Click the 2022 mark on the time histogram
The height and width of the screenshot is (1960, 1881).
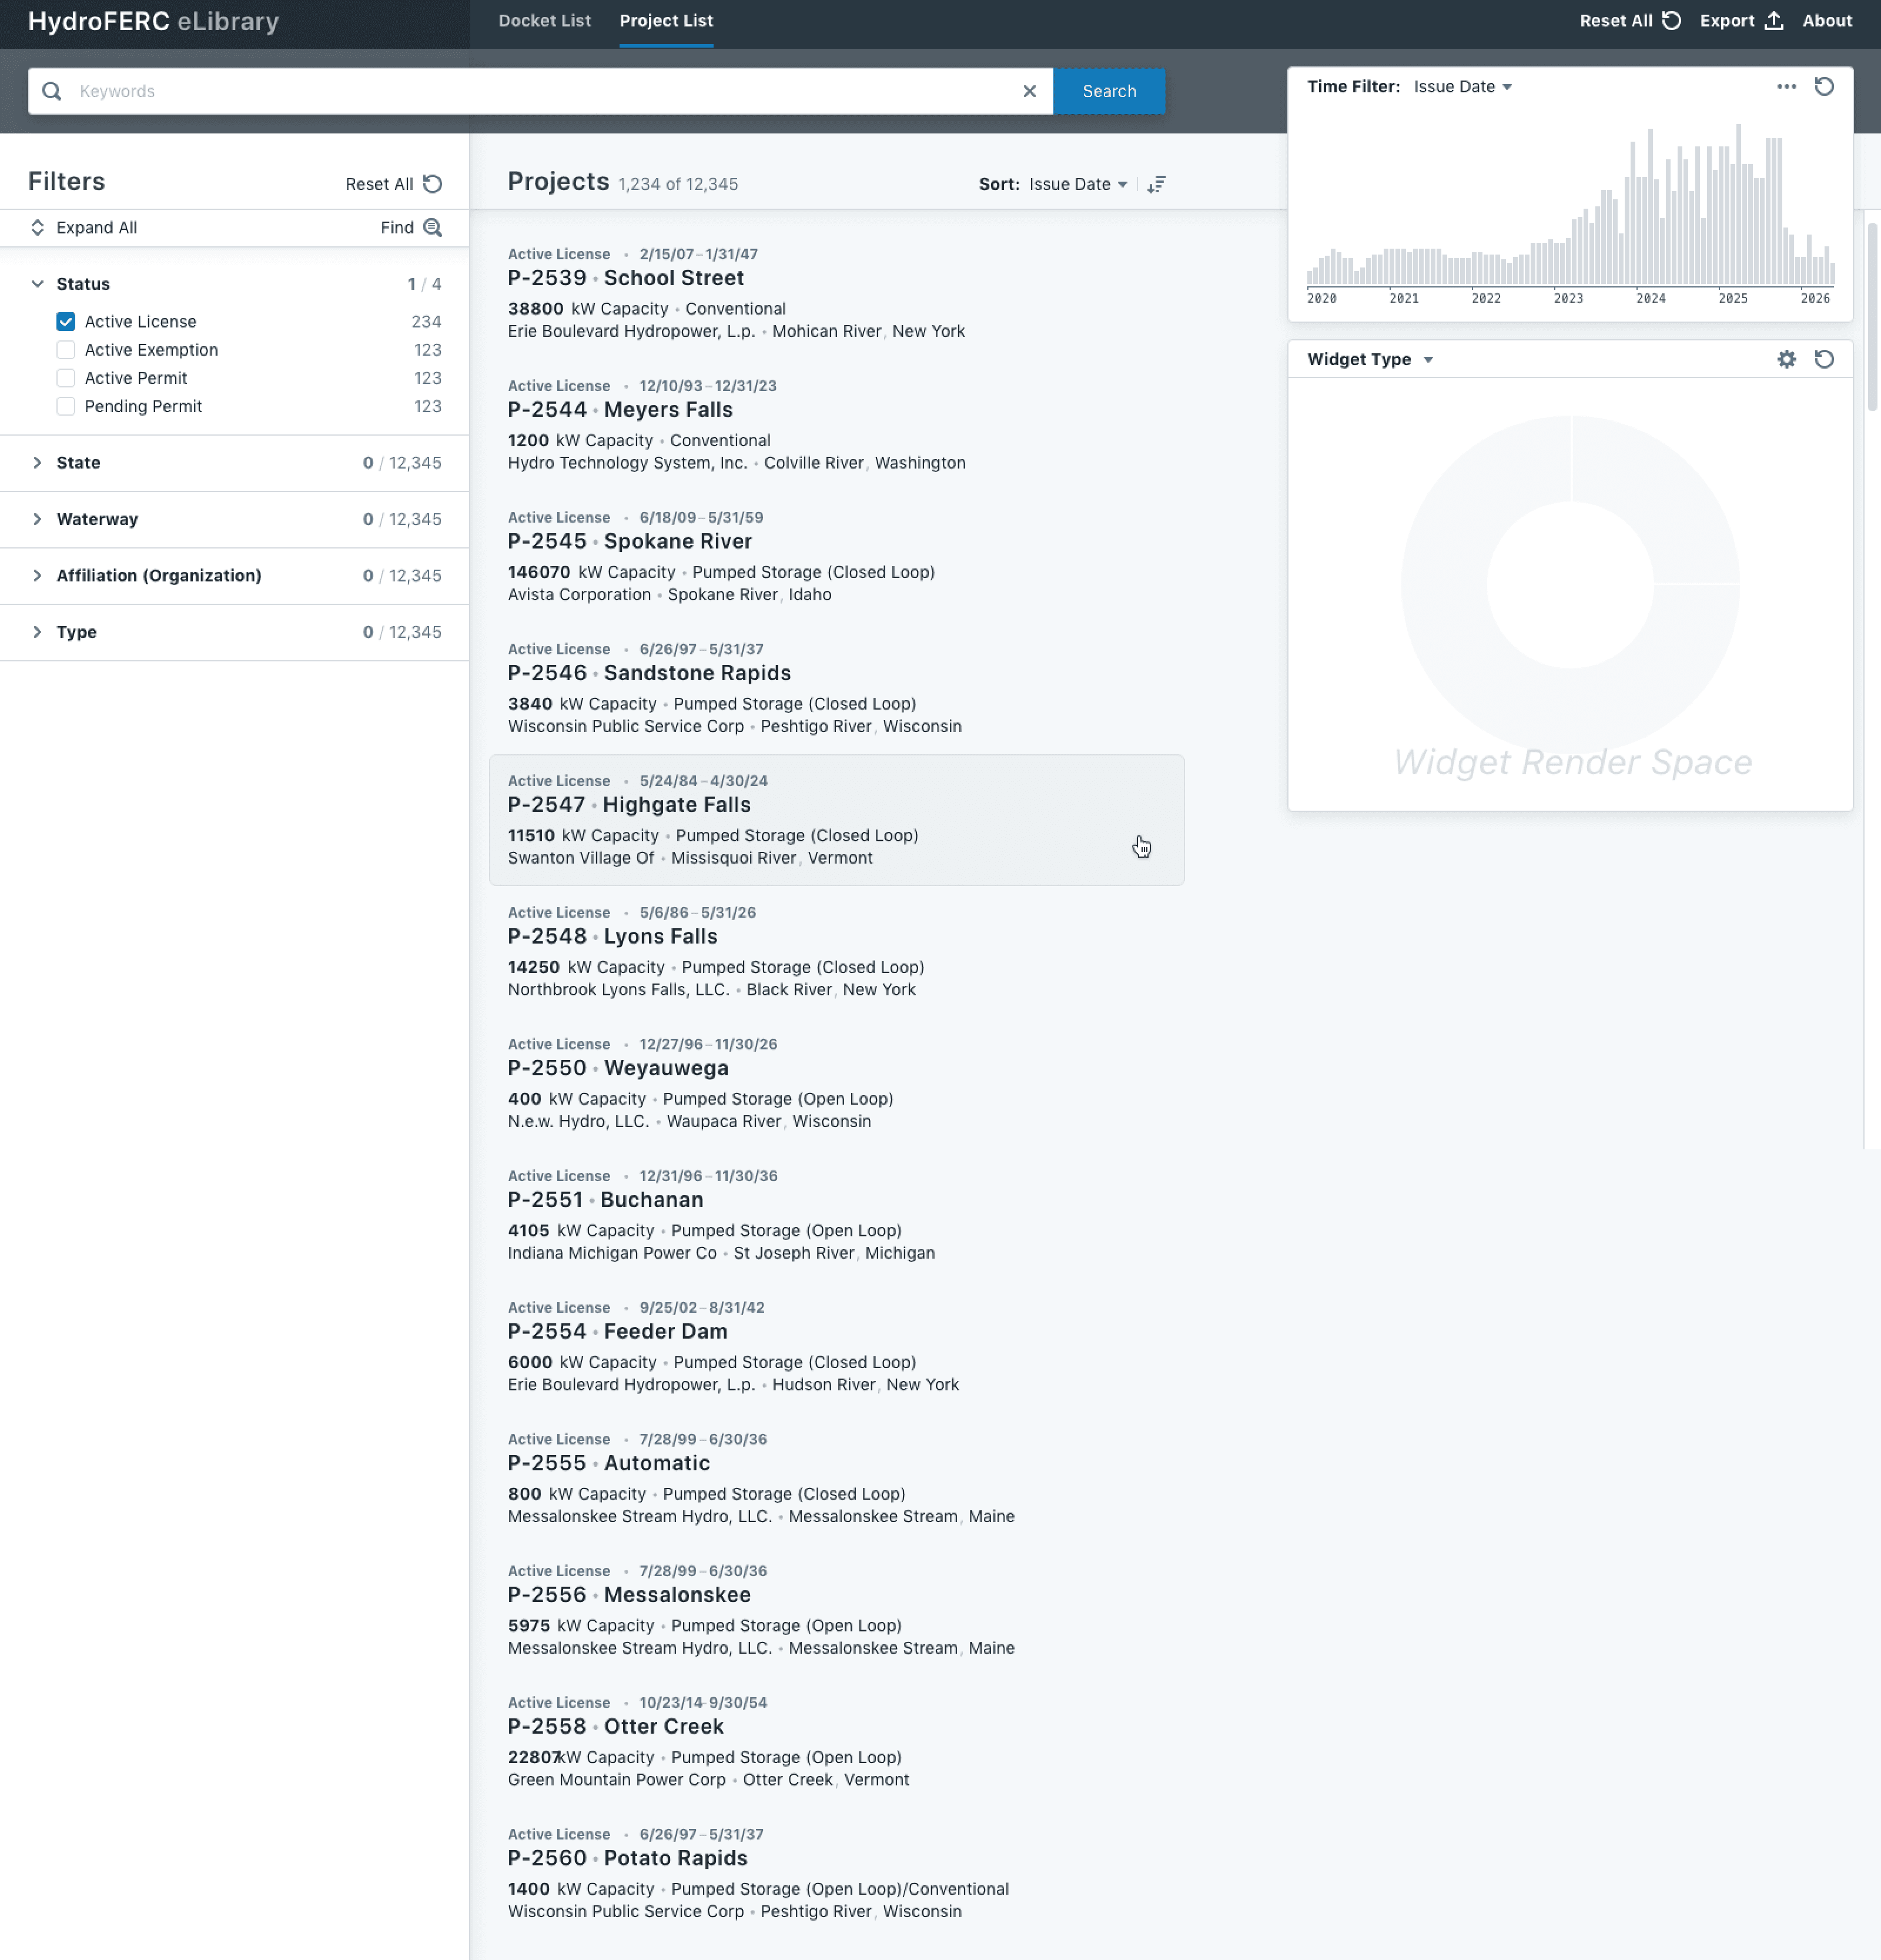1486,298
